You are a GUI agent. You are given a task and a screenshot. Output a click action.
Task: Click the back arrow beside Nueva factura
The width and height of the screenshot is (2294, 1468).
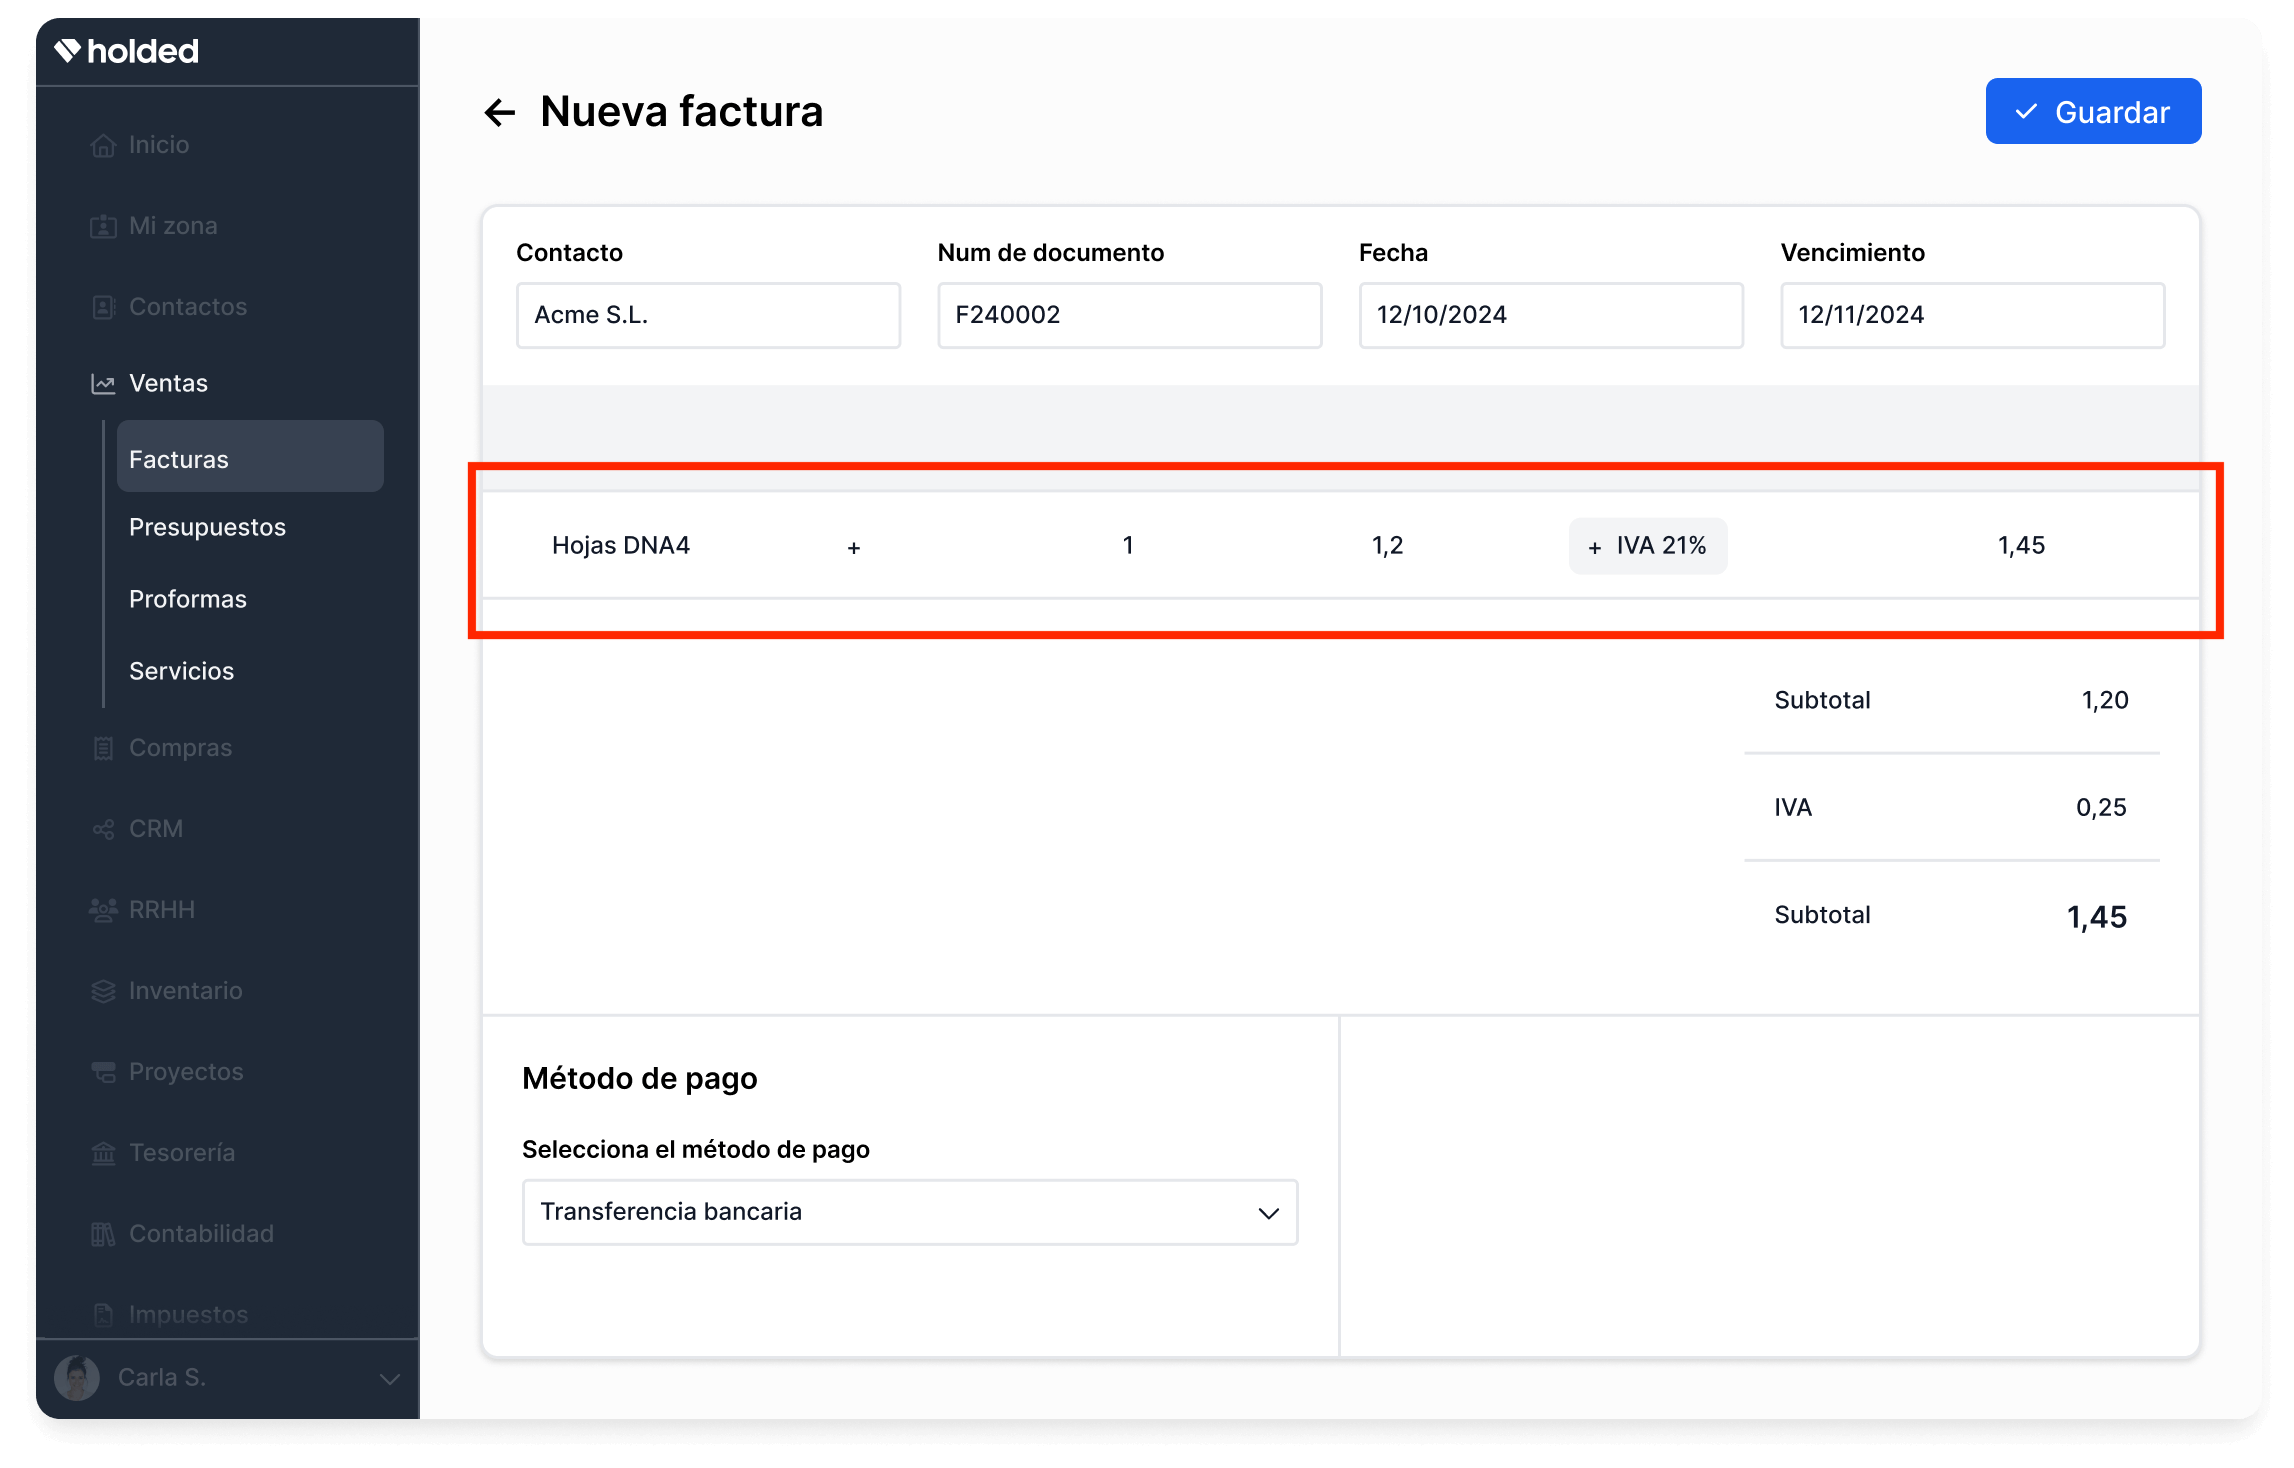[499, 113]
